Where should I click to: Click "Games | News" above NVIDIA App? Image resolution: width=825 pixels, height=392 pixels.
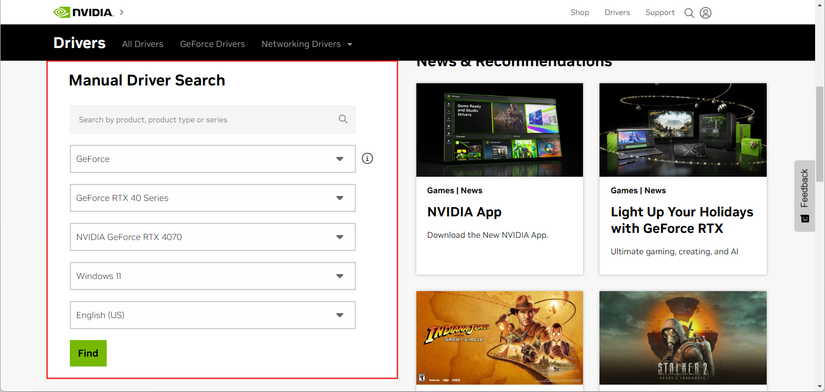pyautogui.click(x=455, y=190)
